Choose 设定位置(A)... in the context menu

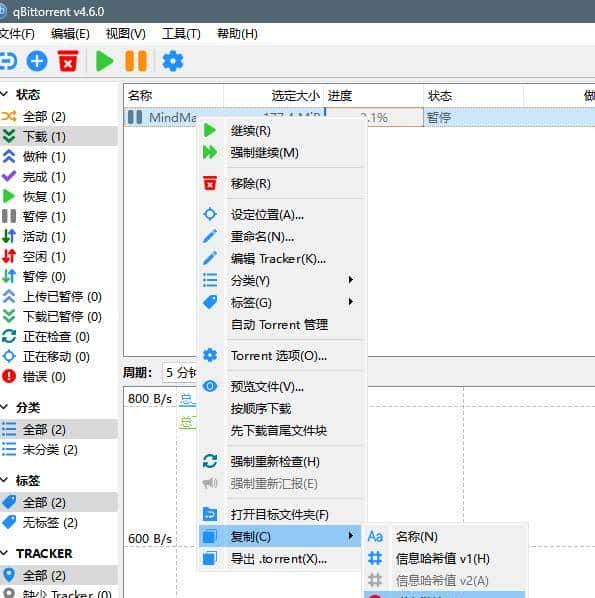(x=281, y=214)
